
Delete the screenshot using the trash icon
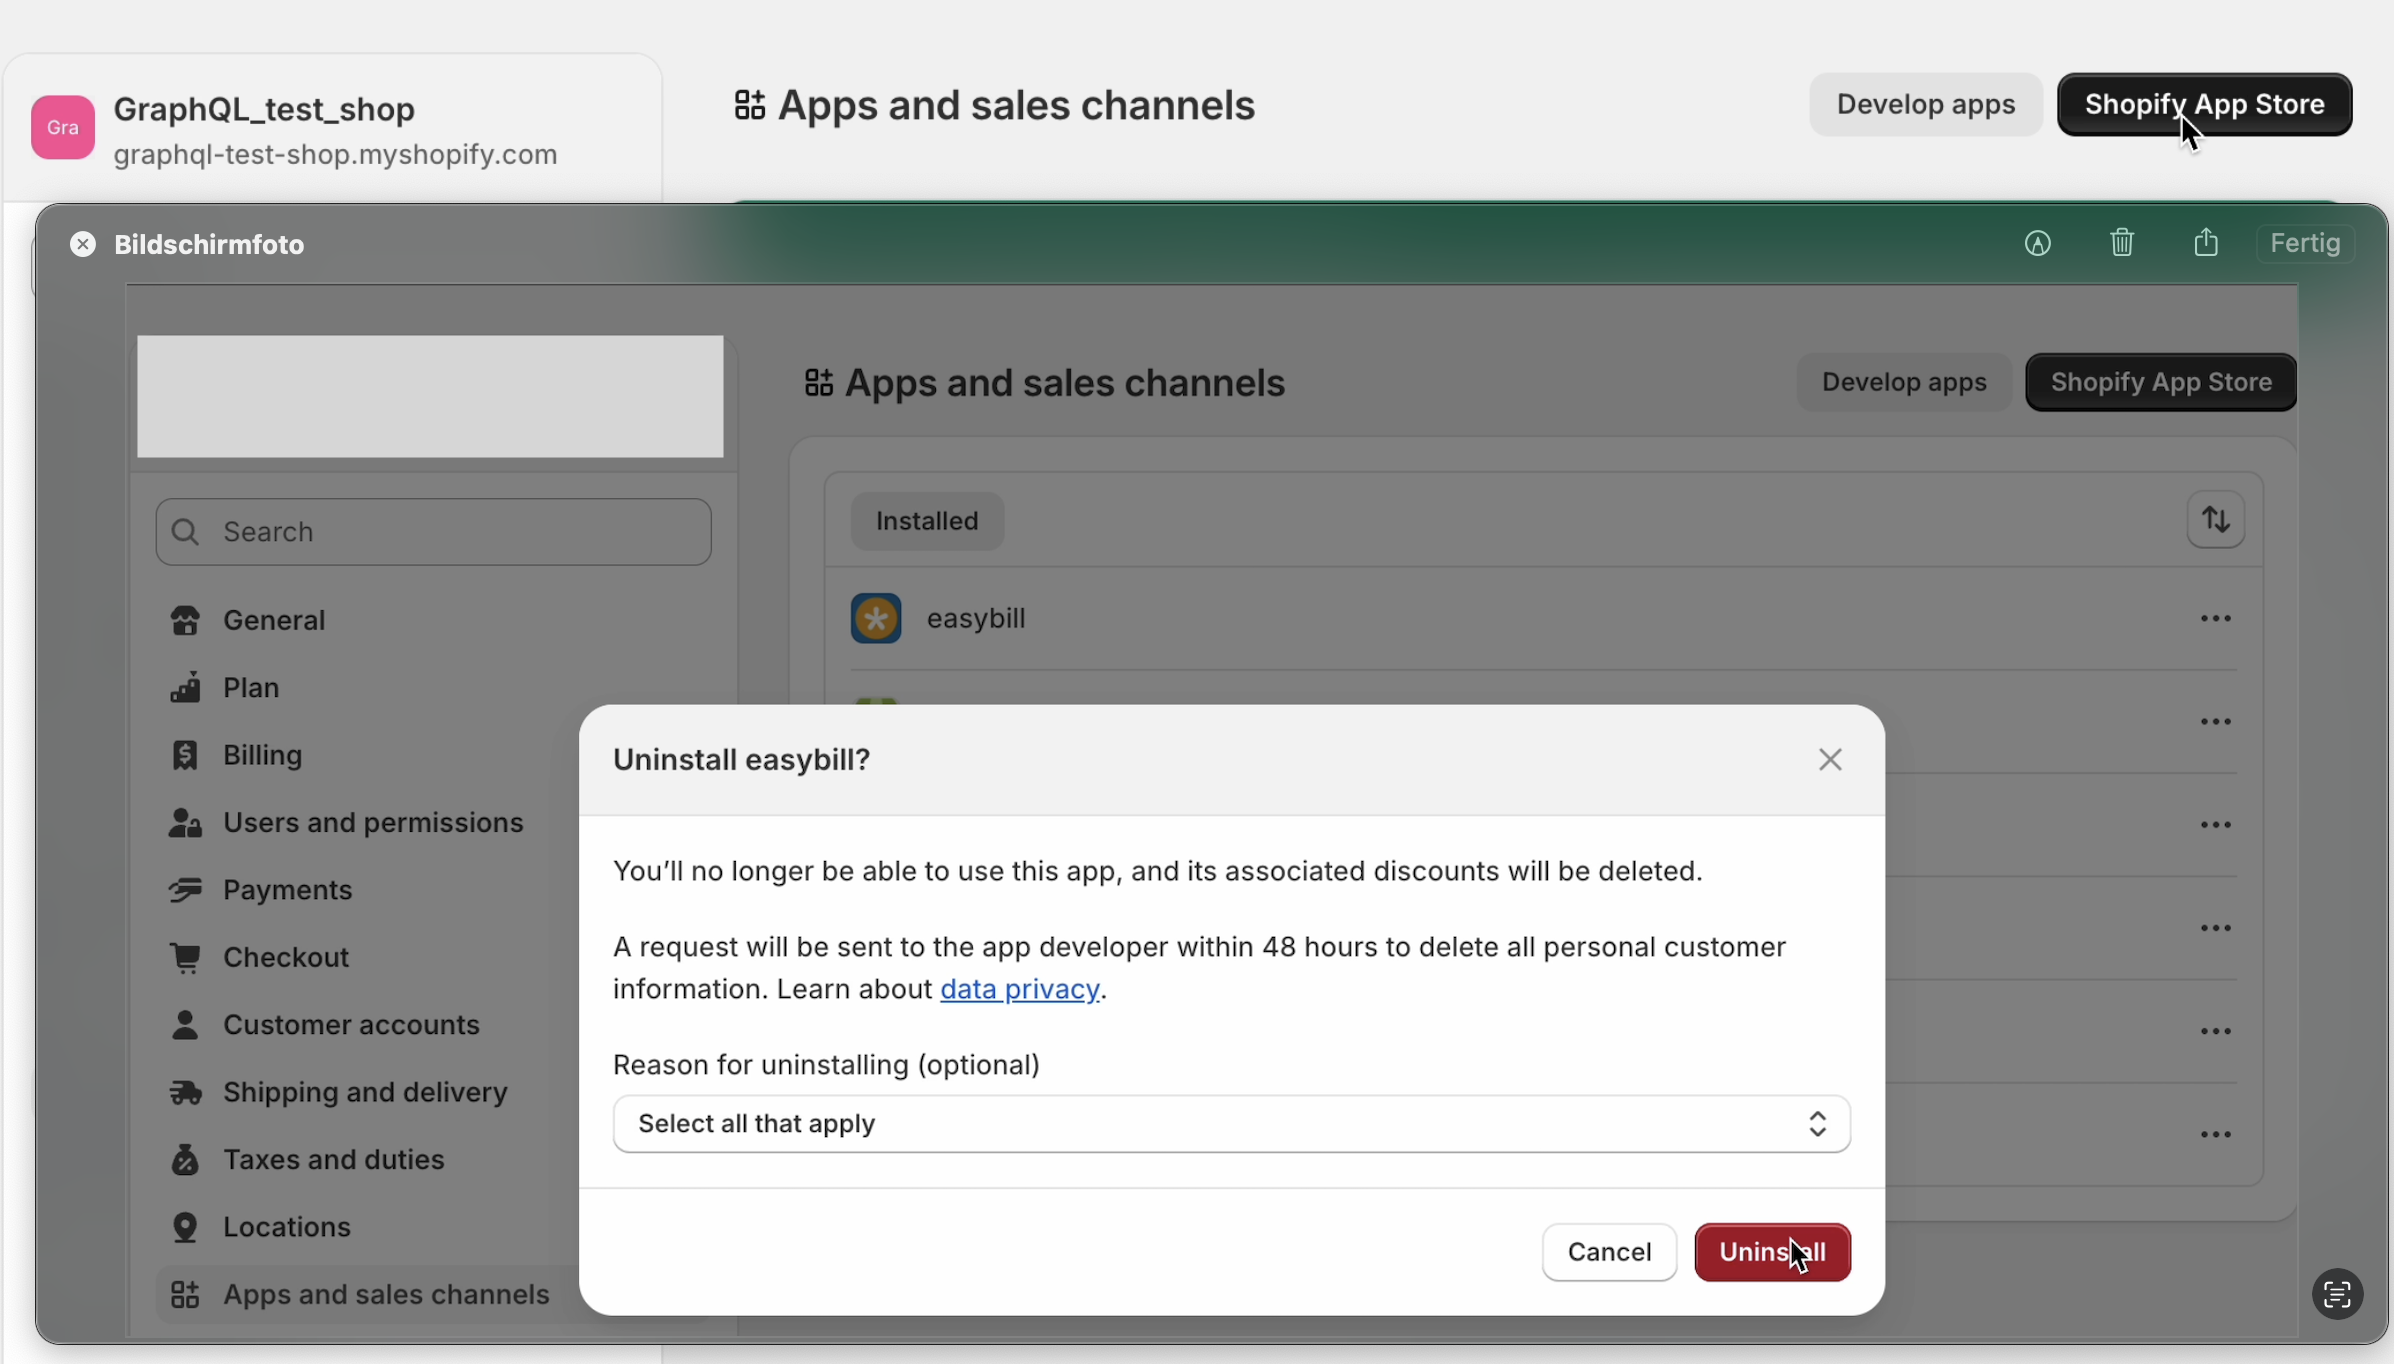[2122, 243]
